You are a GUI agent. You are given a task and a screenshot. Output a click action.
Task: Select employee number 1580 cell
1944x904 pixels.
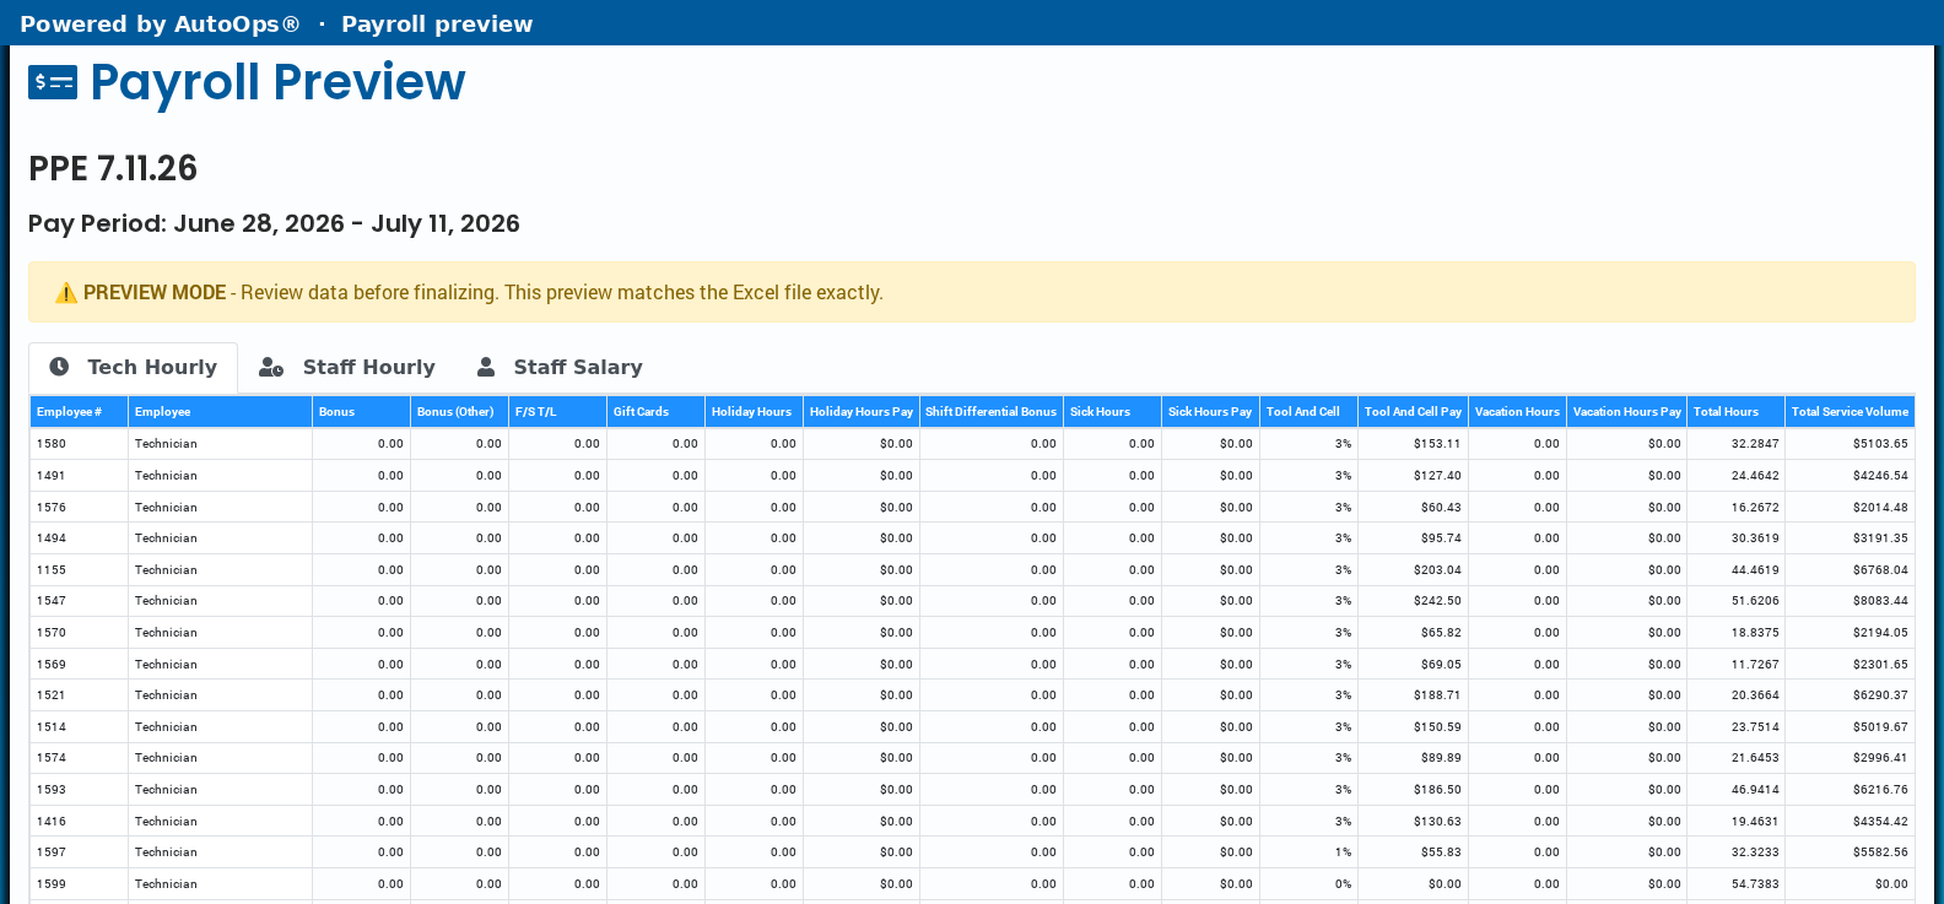pyautogui.click(x=79, y=444)
